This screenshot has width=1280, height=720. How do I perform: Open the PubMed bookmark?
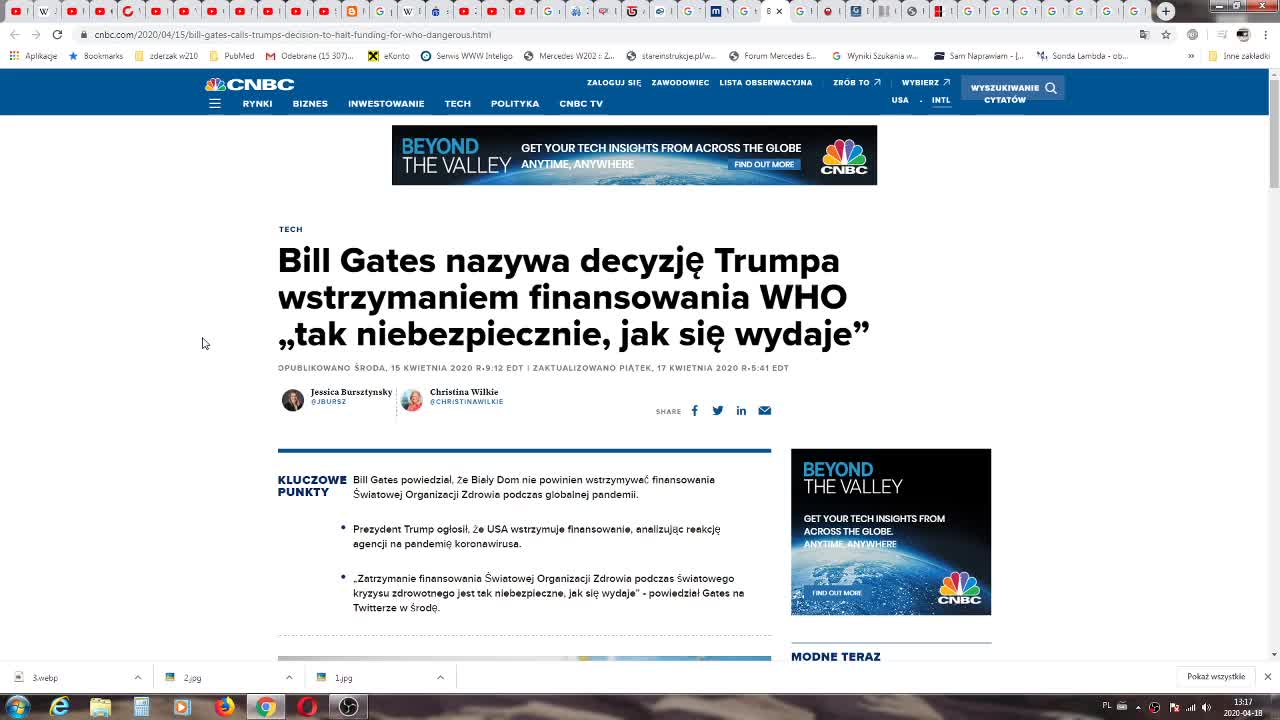231,56
